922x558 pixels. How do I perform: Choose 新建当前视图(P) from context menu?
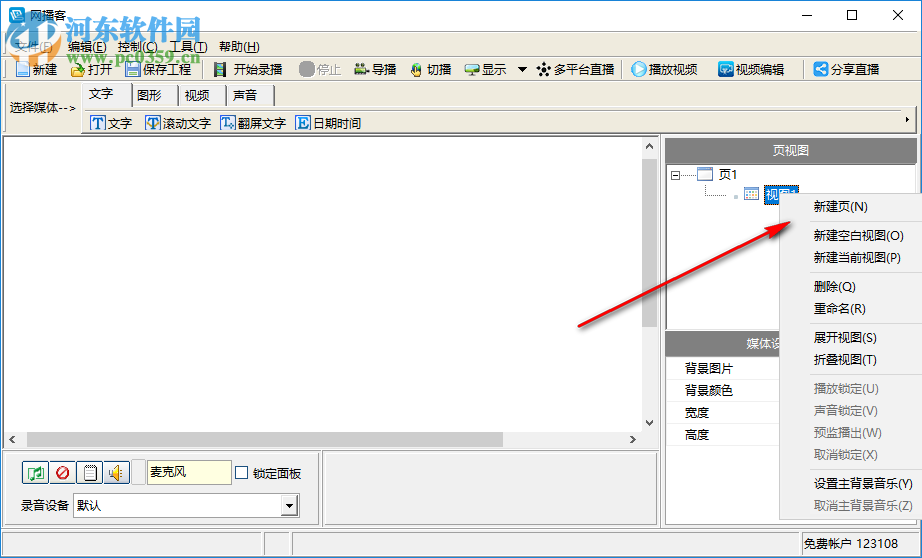click(x=850, y=258)
